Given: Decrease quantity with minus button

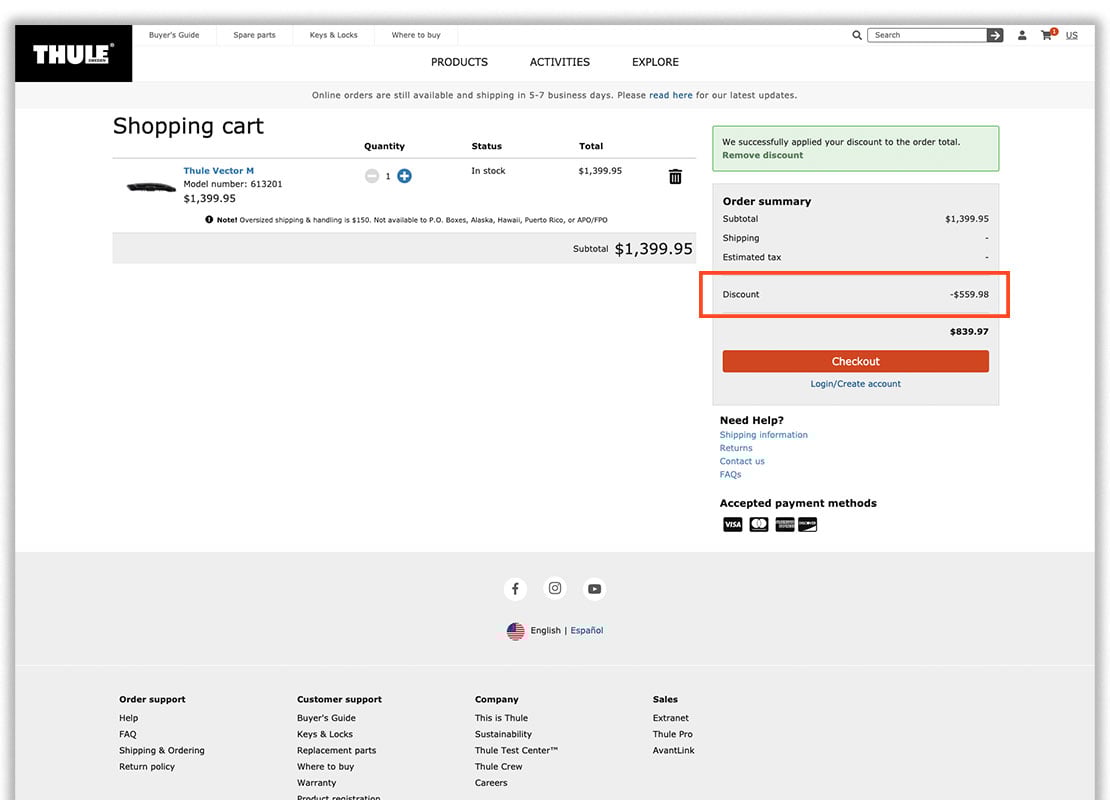Looking at the screenshot, I should pos(372,176).
